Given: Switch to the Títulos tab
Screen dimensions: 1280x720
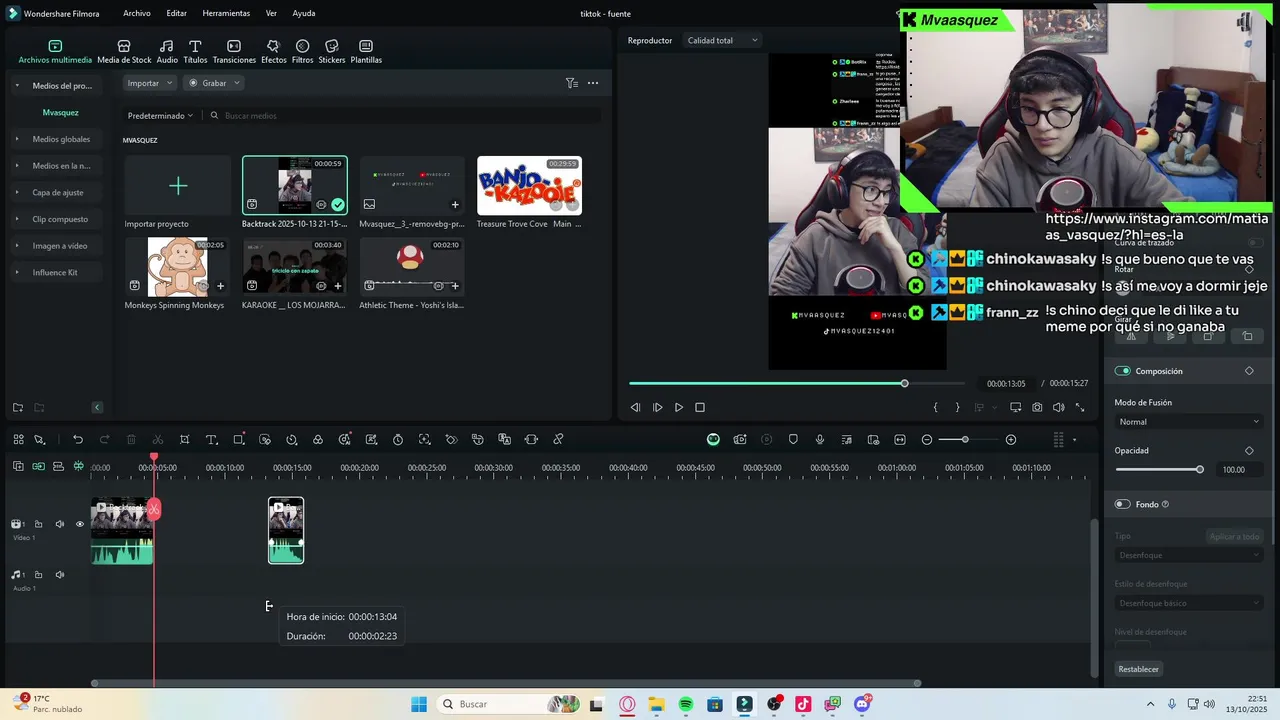Looking at the screenshot, I should 195,52.
